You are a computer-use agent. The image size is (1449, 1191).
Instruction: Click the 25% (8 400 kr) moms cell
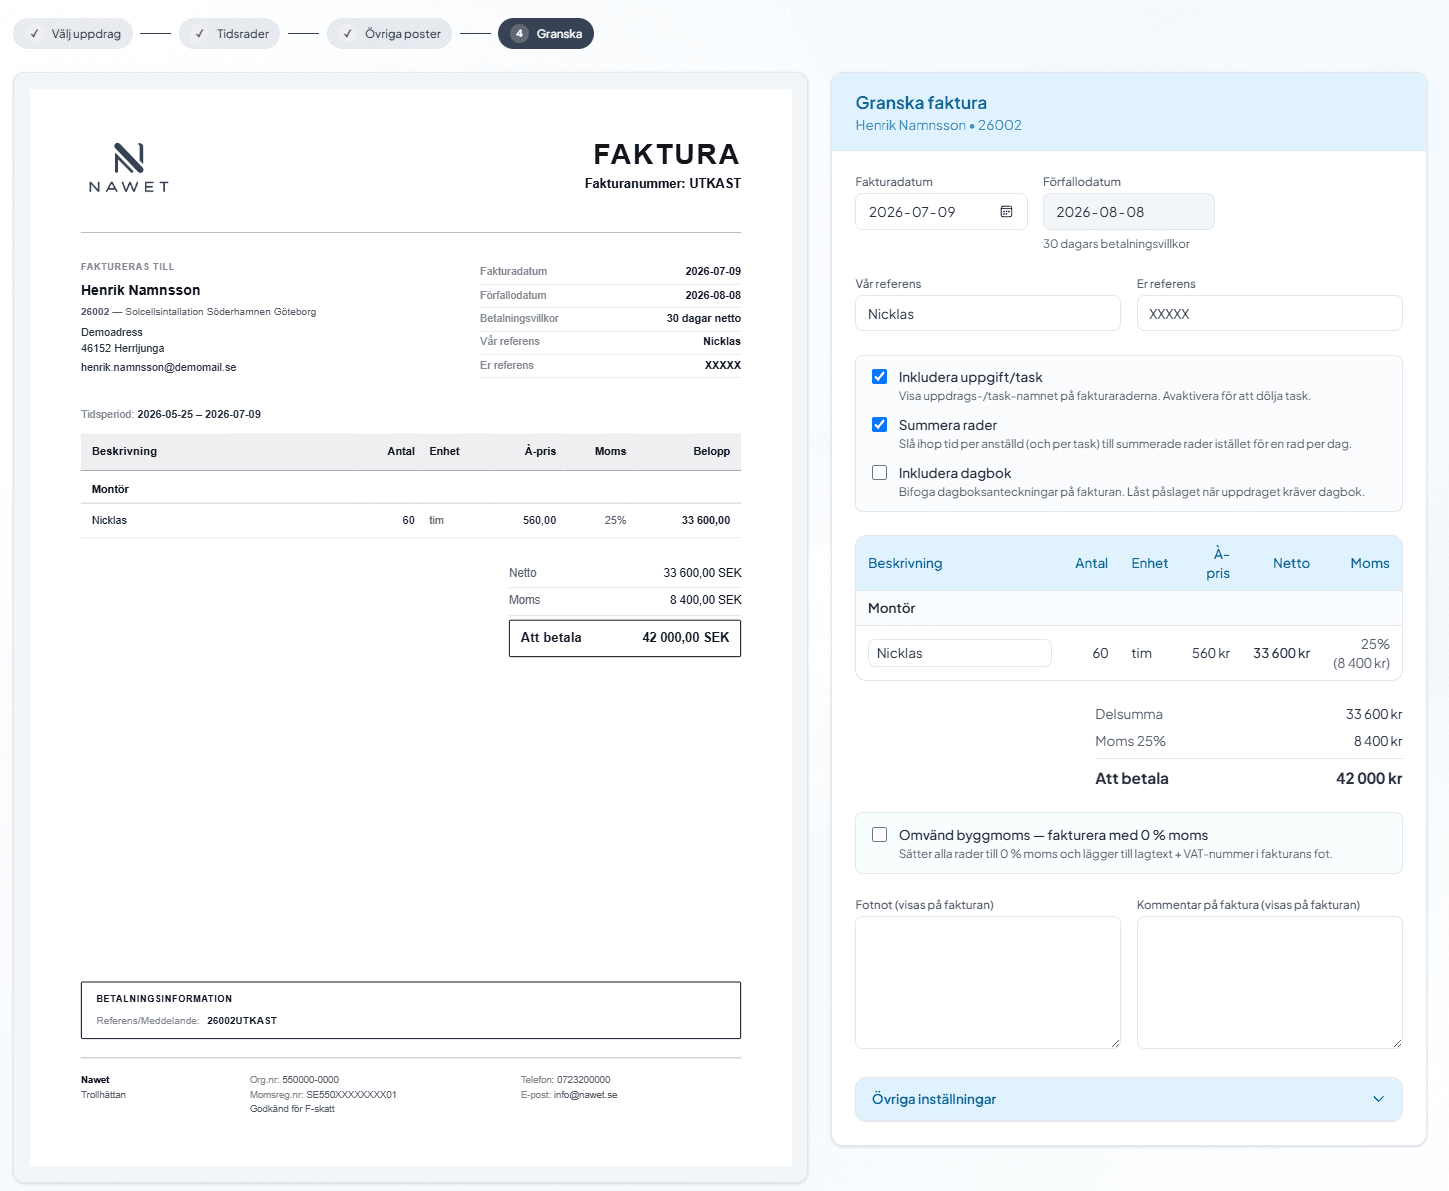[x=1361, y=653]
